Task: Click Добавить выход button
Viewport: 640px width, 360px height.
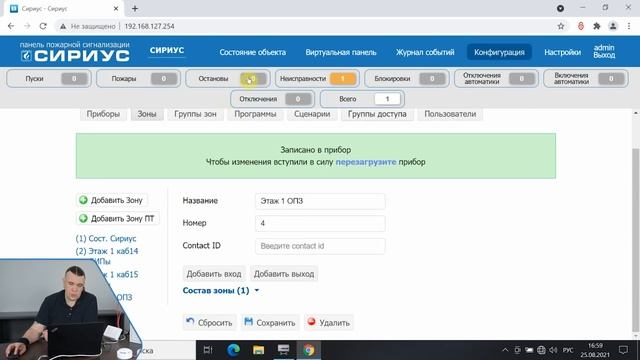Action: pos(284,274)
